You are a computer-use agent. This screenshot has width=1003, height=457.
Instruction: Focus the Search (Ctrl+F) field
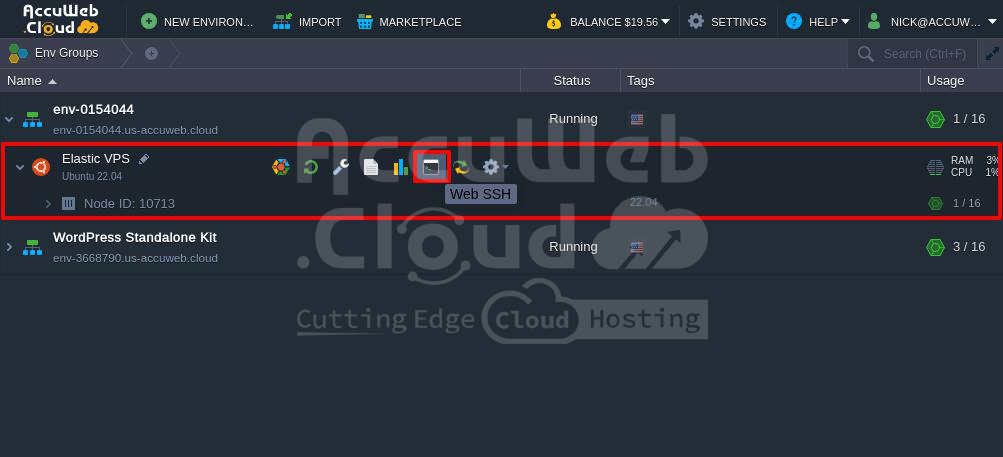[912, 54]
